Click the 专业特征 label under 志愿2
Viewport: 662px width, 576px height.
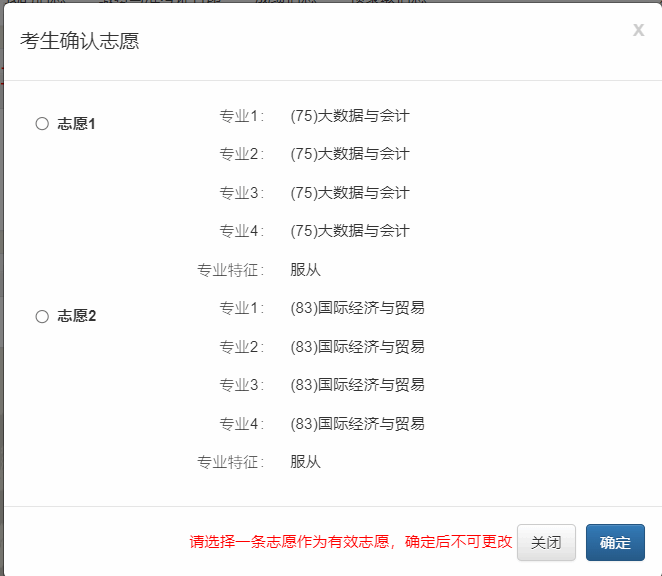(230, 462)
